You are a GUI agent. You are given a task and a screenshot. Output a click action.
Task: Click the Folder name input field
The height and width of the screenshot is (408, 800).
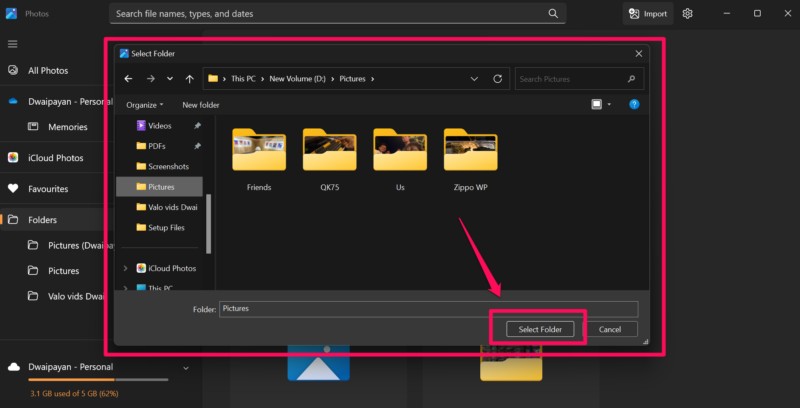(427, 309)
